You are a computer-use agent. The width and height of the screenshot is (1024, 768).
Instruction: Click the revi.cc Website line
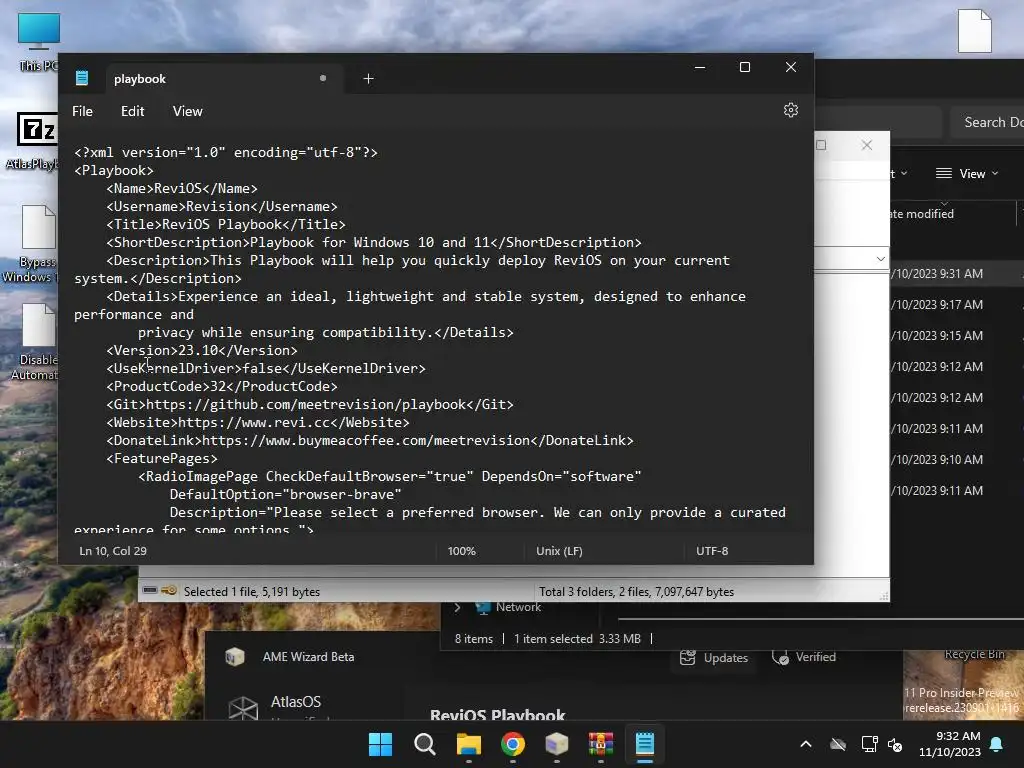(258, 423)
